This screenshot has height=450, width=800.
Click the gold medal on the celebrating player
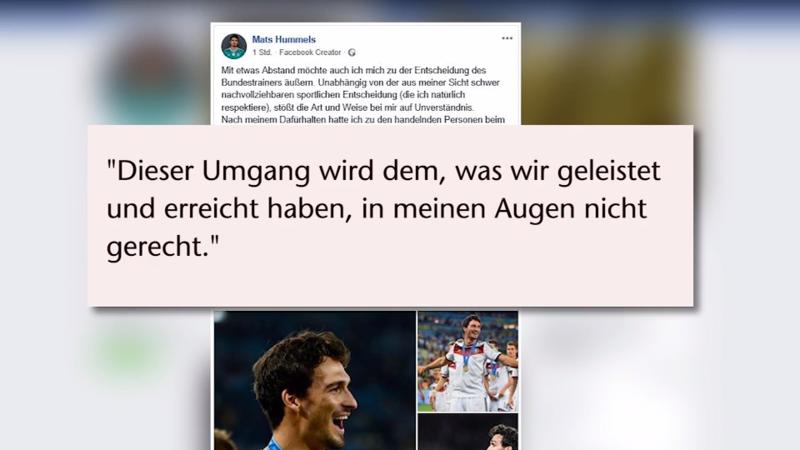(x=465, y=368)
